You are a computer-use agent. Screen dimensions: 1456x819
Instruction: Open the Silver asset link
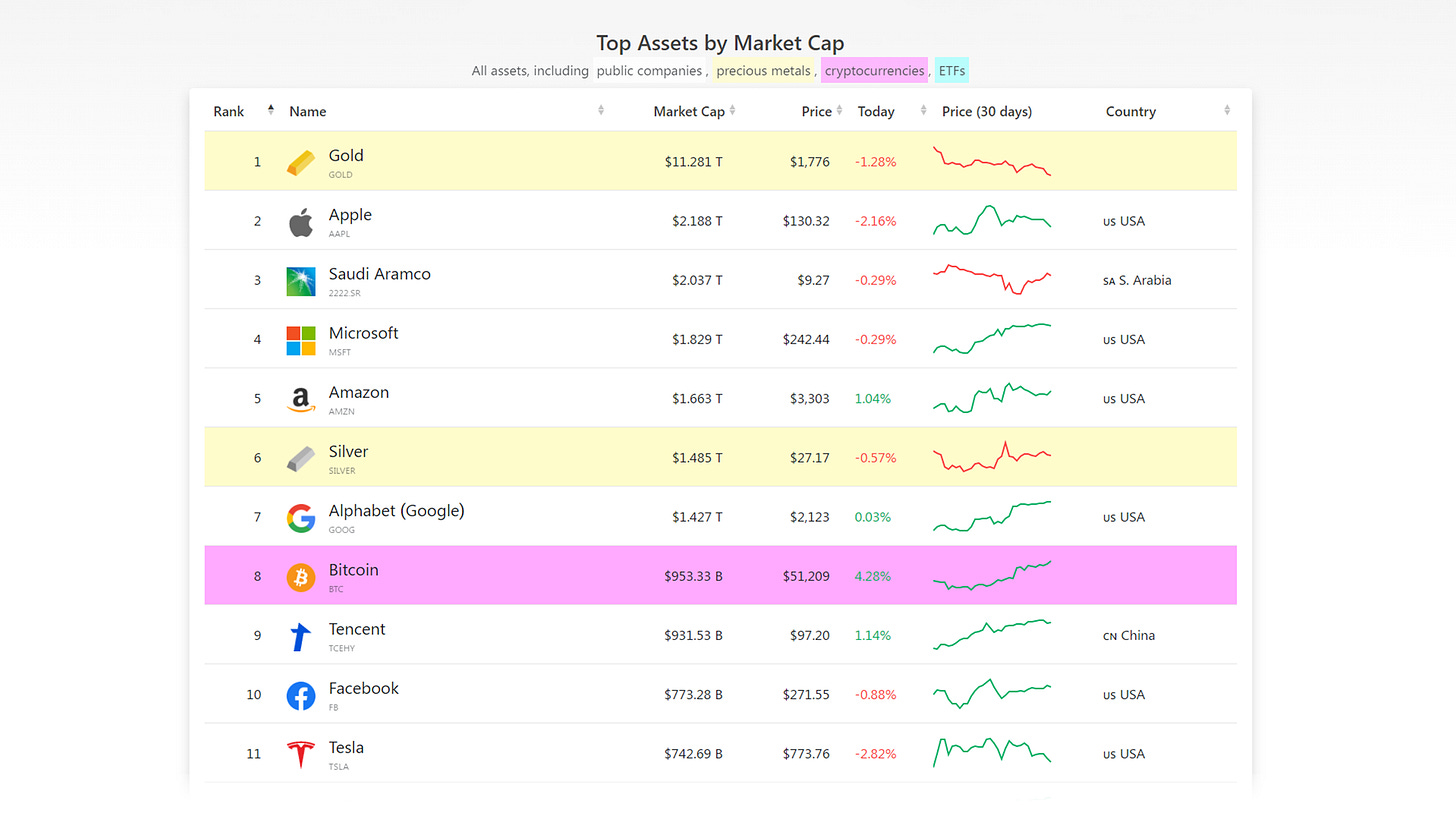point(348,451)
